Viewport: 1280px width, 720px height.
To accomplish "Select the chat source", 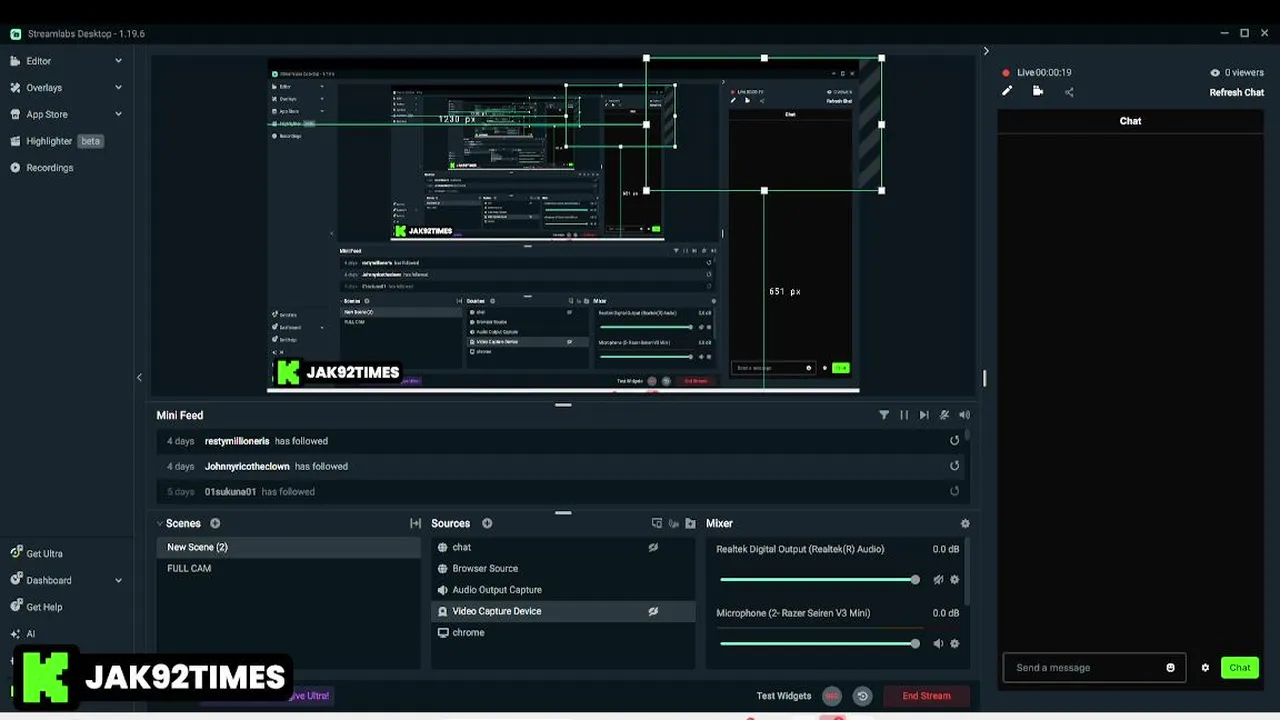I will [x=563, y=547].
